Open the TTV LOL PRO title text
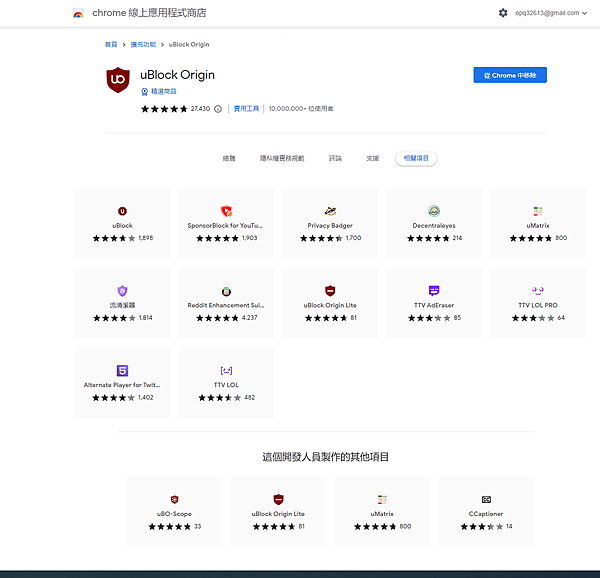This screenshot has height=578, width=600. tap(538, 305)
